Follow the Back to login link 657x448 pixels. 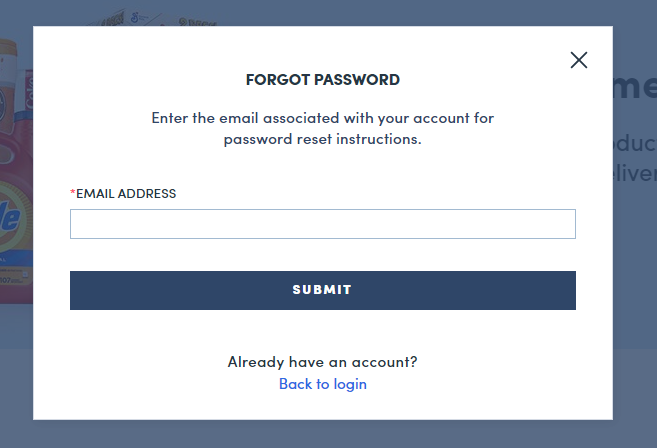click(x=322, y=384)
